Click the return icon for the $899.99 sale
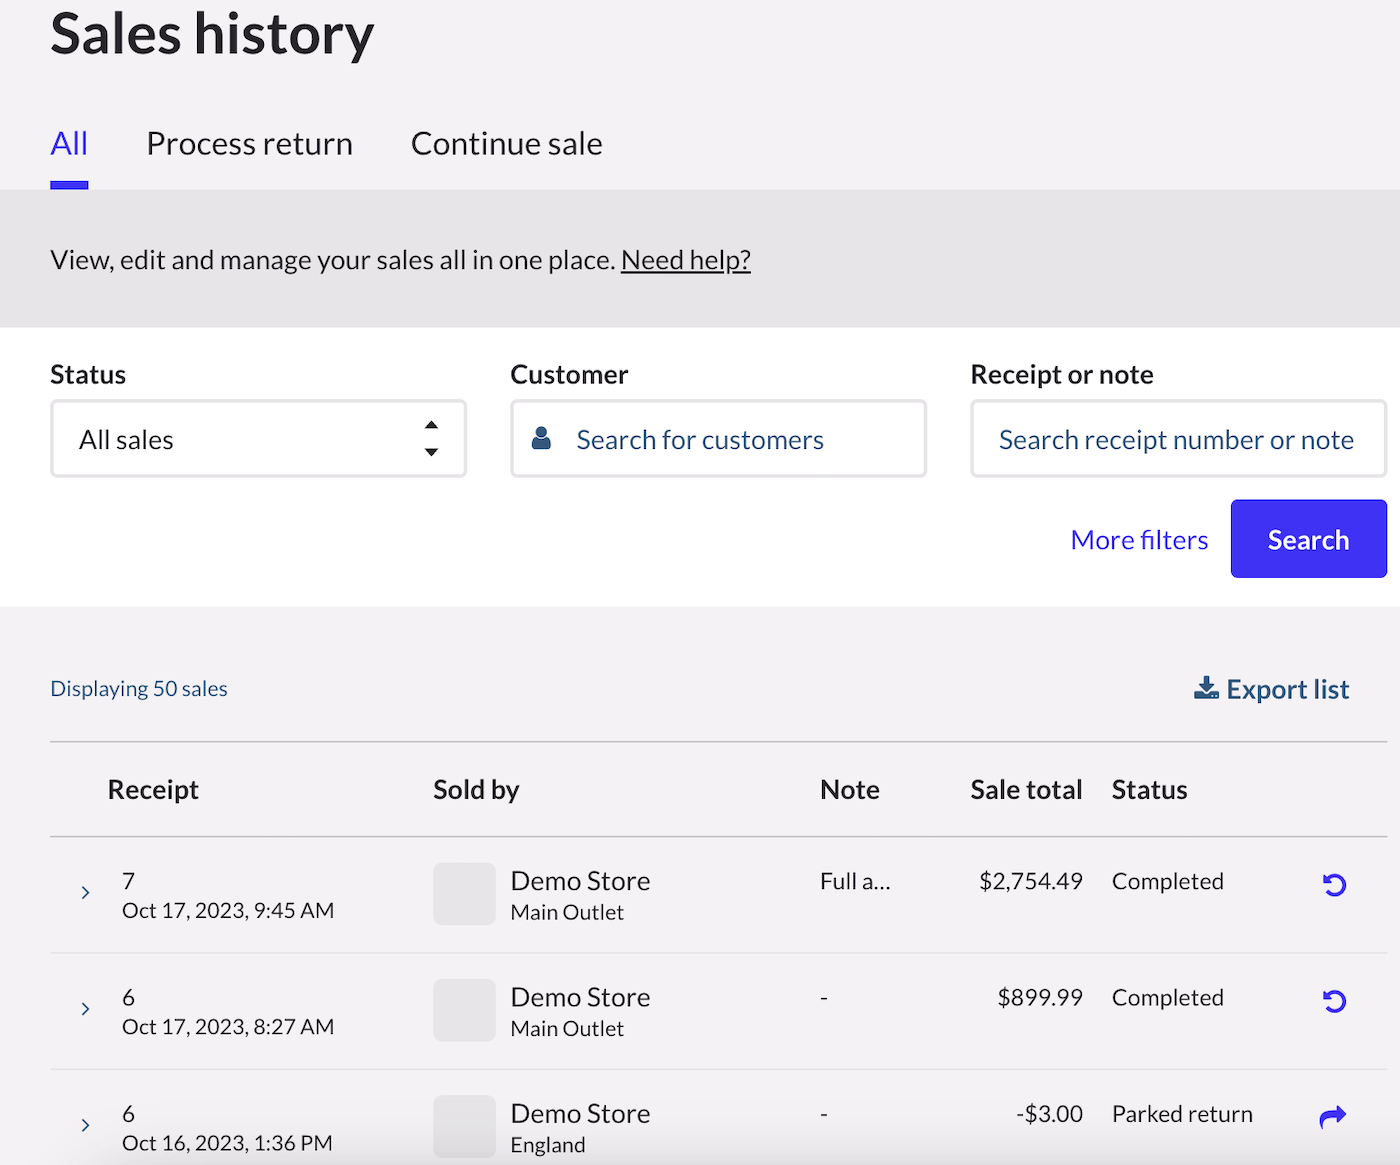The width and height of the screenshot is (1400, 1165). pos(1334,1001)
